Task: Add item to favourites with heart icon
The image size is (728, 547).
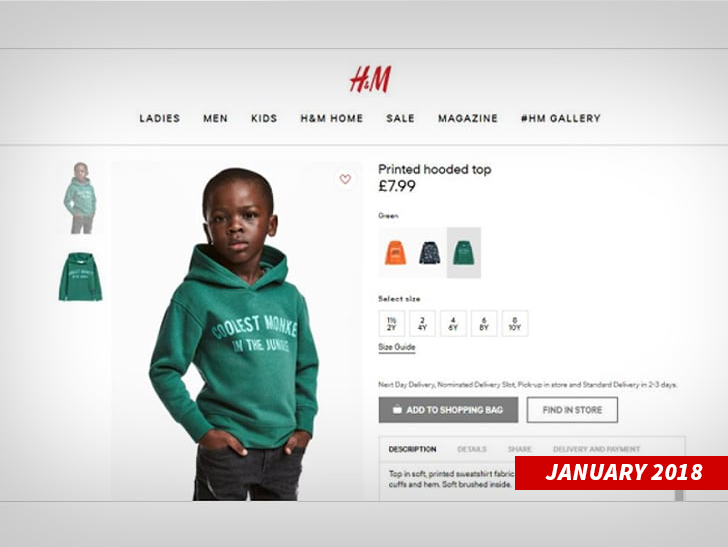Action: (345, 179)
